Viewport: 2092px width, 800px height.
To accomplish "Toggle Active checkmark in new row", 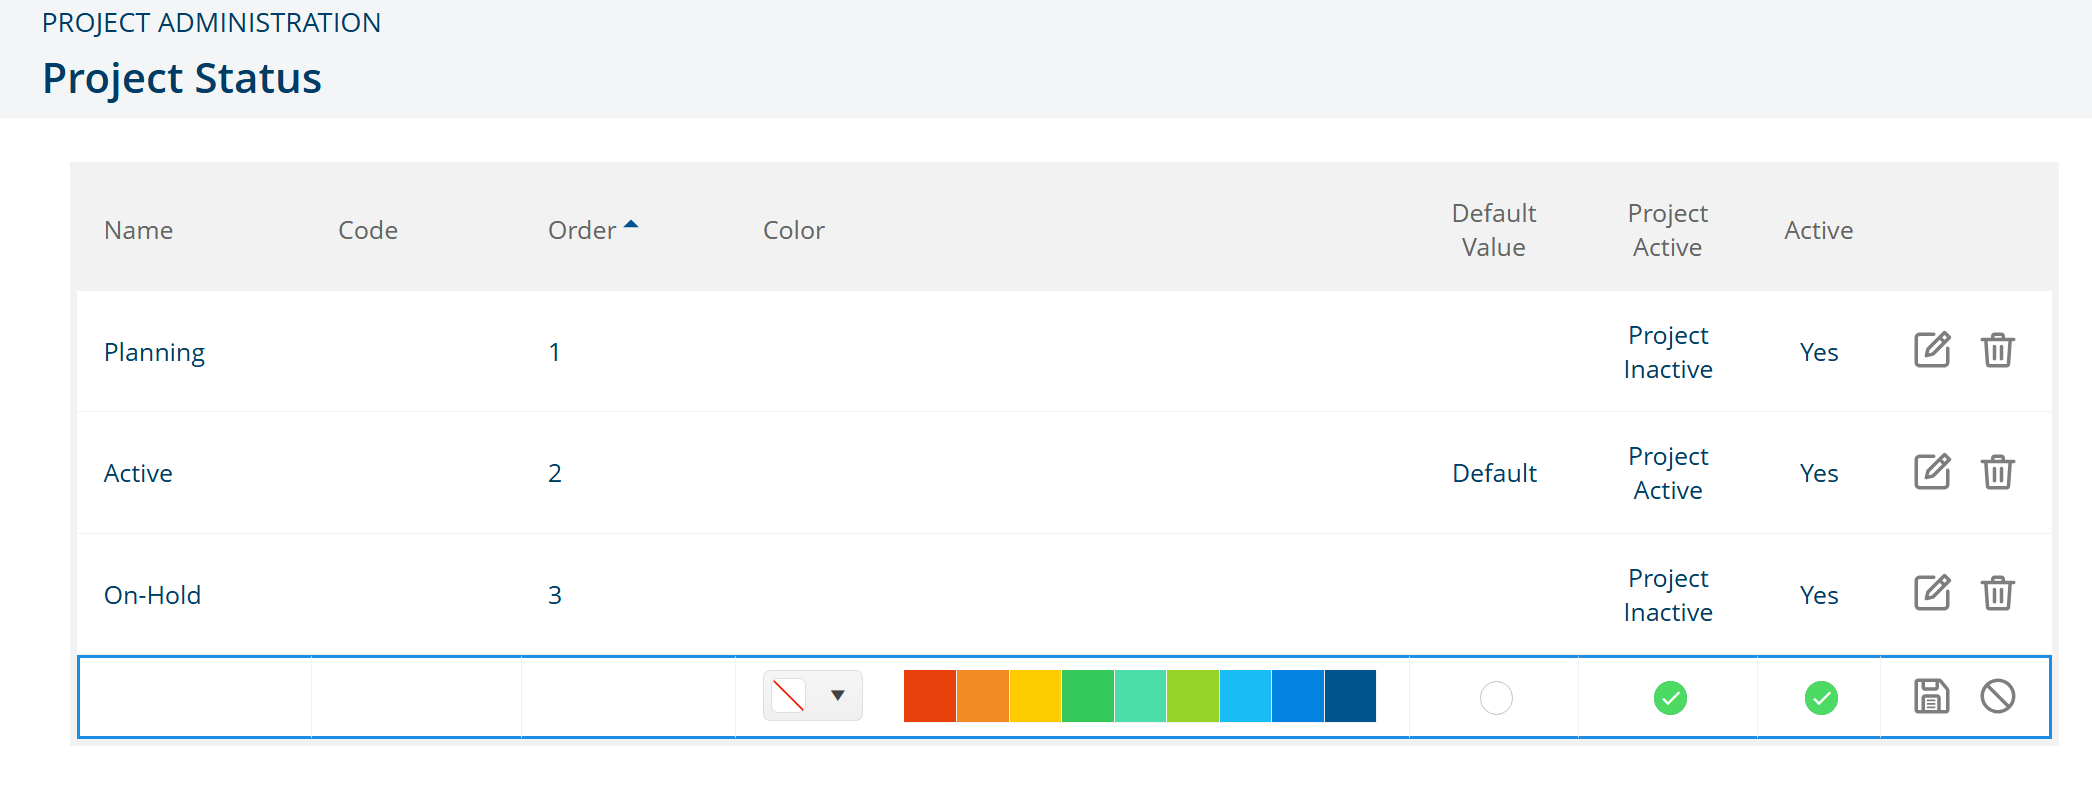I will 1820,697.
